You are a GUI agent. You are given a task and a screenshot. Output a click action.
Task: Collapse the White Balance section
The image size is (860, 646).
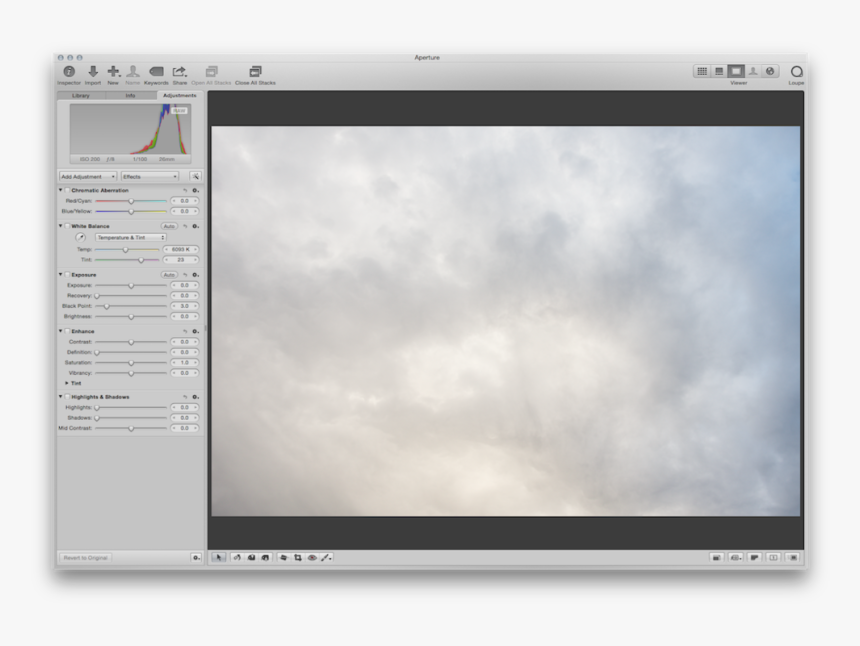(x=60, y=225)
